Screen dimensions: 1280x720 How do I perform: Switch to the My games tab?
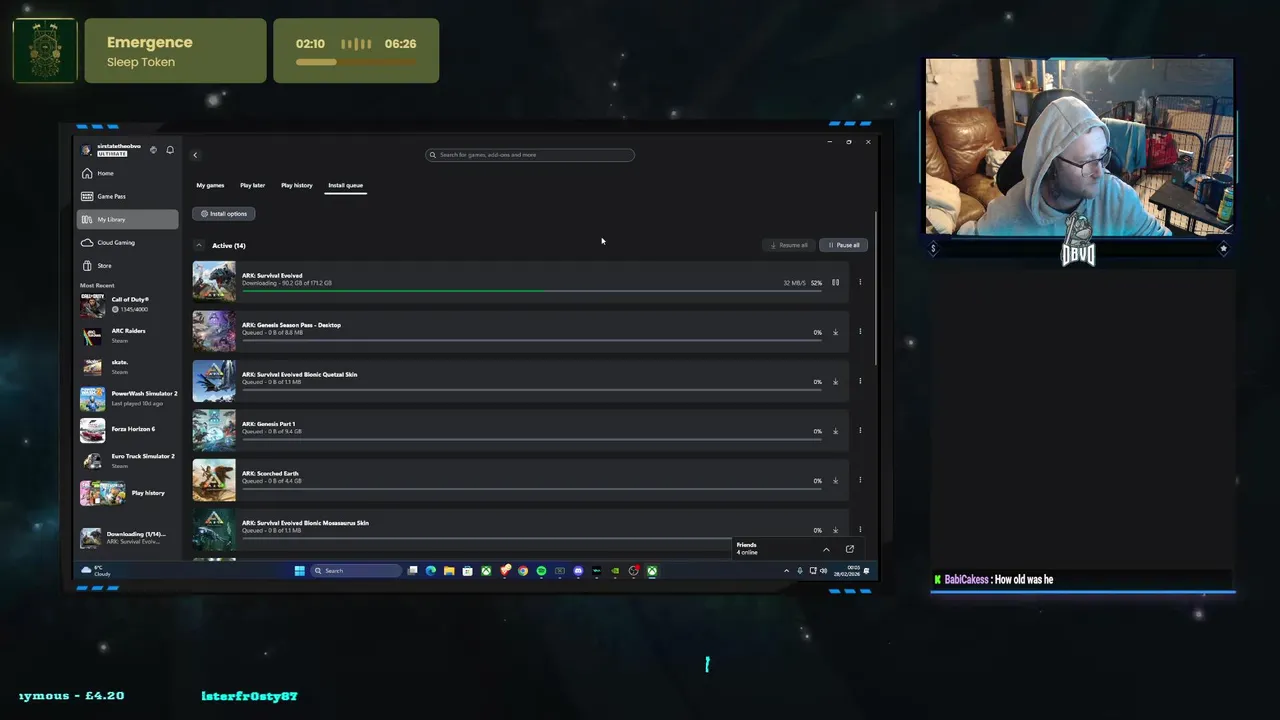(x=210, y=185)
